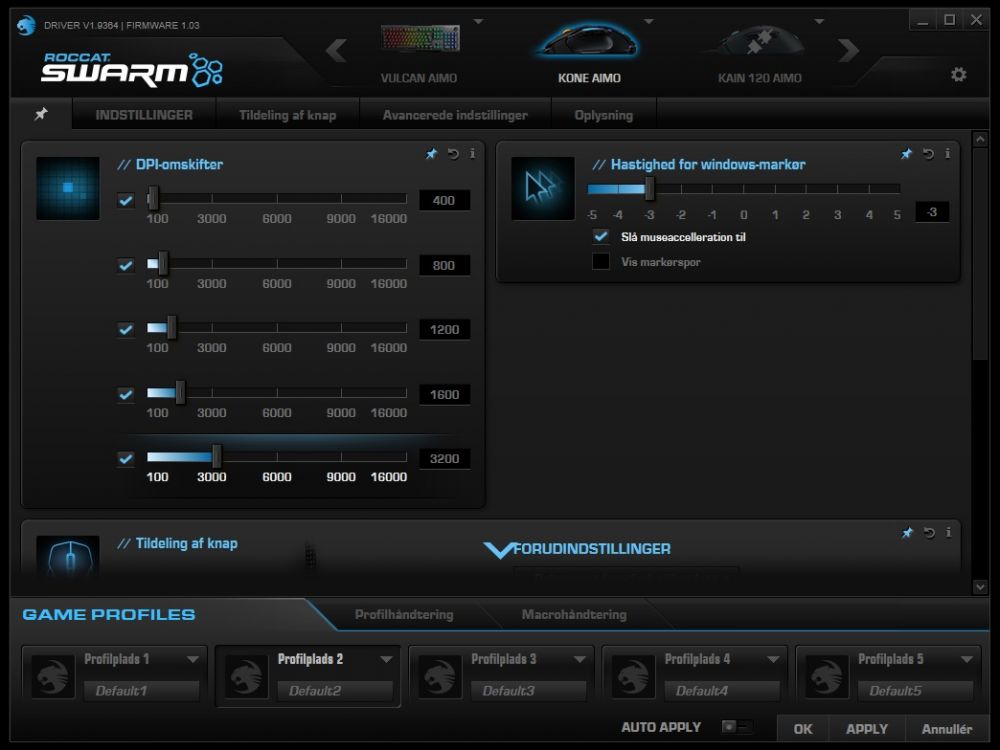
Task: Click the ROCCAT logo icon in title bar
Action: (26, 26)
